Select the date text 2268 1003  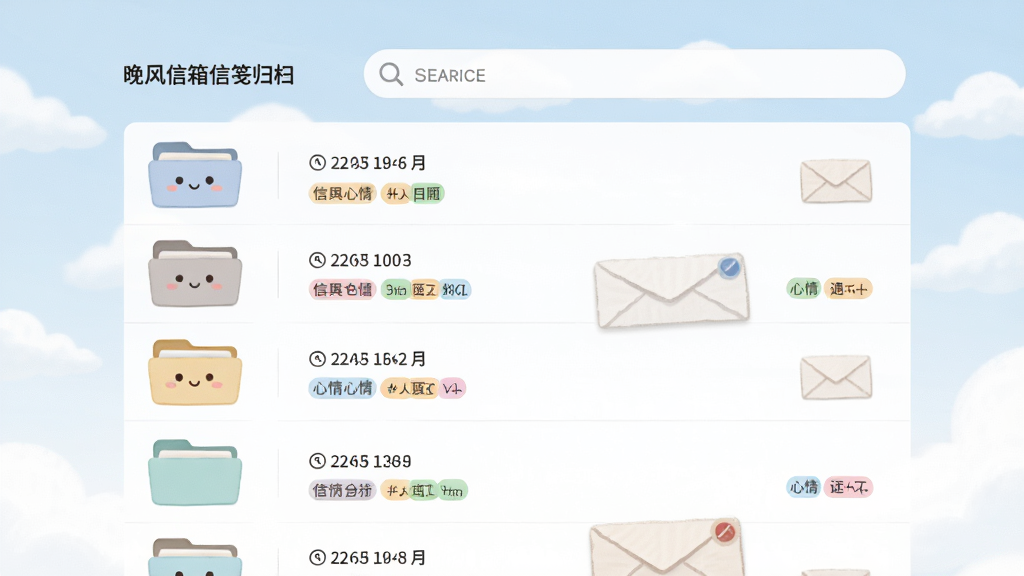371,260
